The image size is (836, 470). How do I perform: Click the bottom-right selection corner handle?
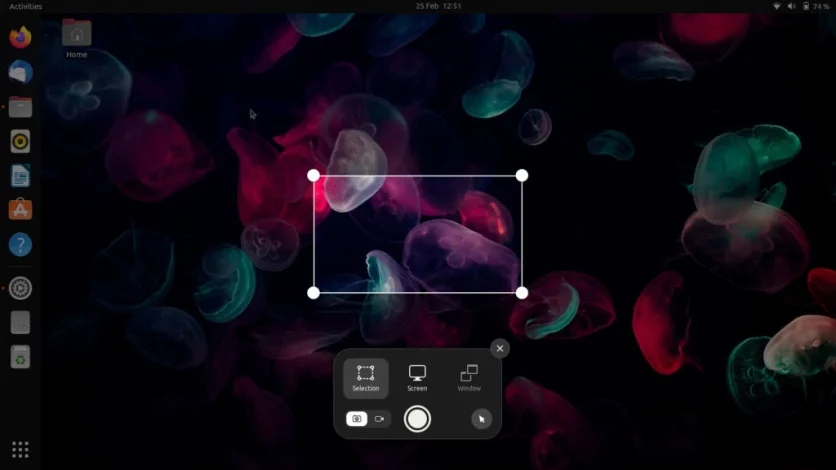pyautogui.click(x=522, y=293)
